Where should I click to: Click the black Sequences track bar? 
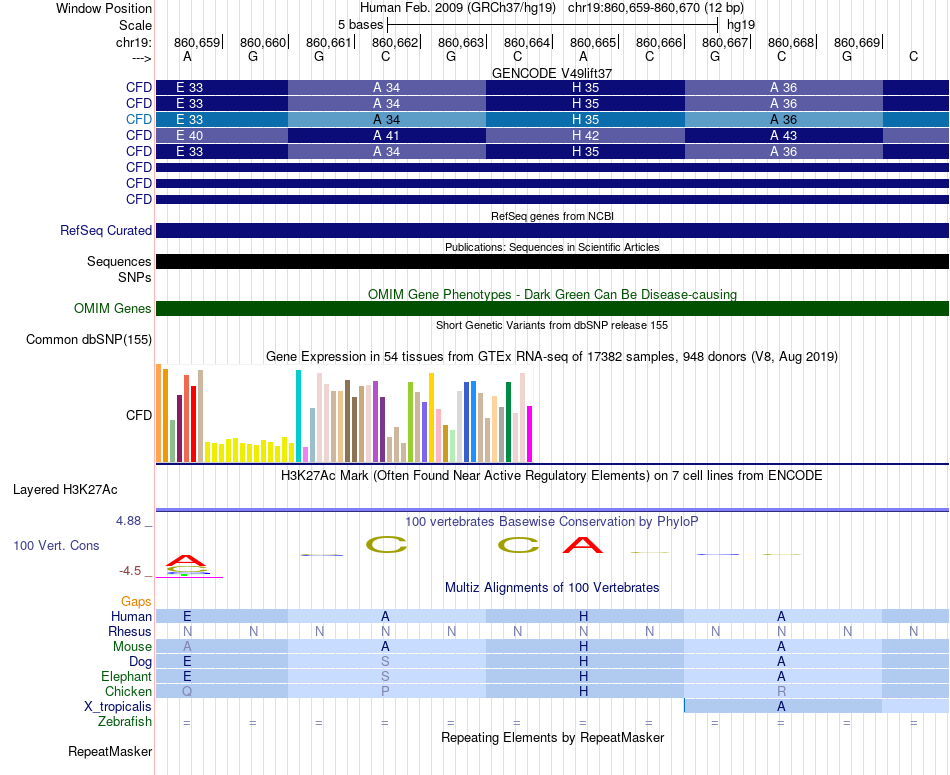click(x=552, y=261)
